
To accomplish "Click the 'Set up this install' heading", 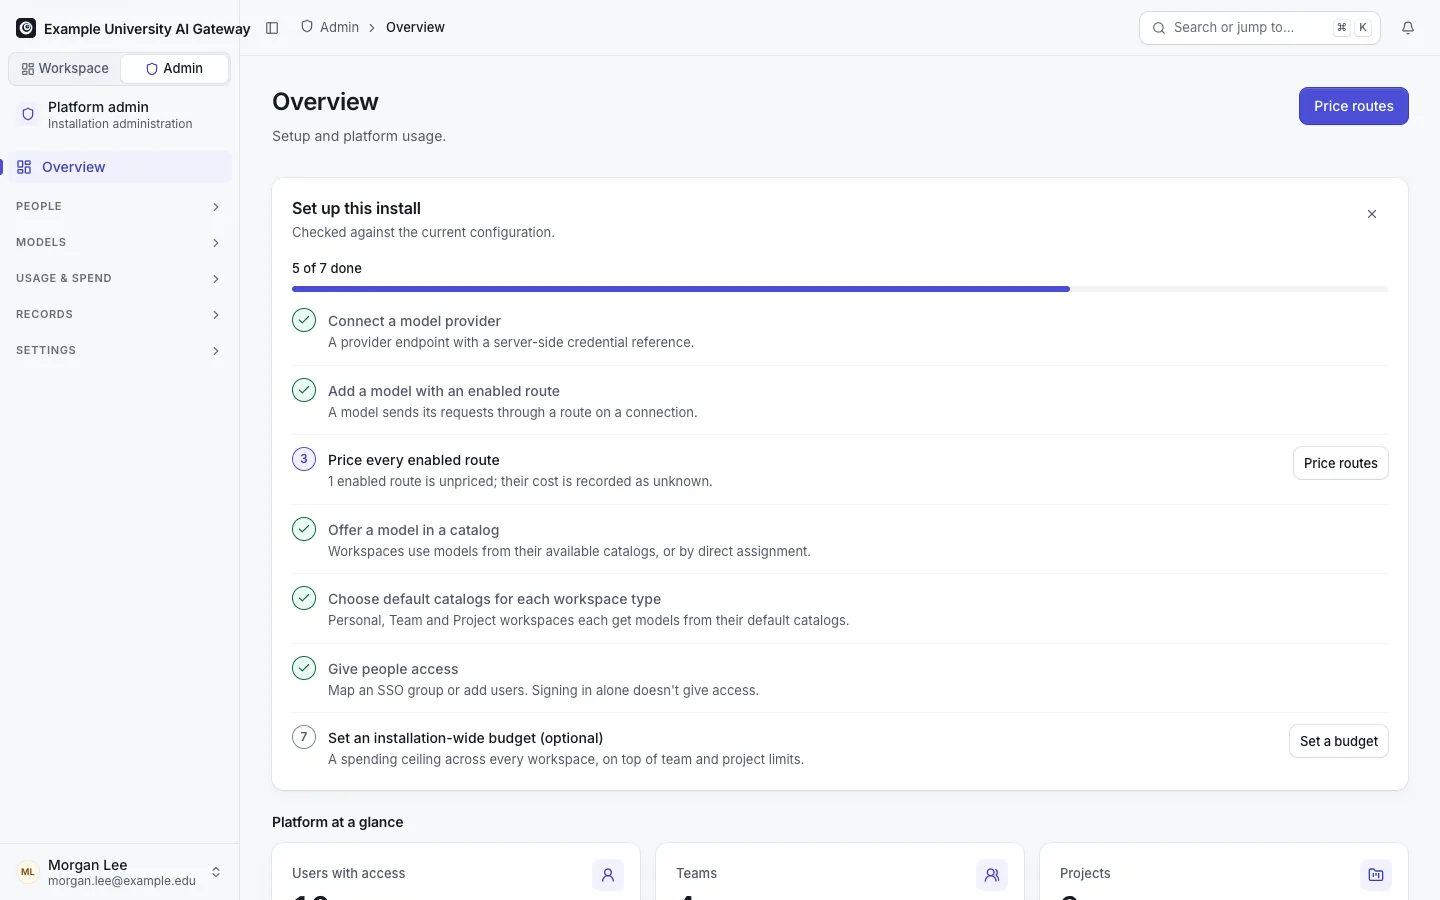I will pyautogui.click(x=356, y=208).
